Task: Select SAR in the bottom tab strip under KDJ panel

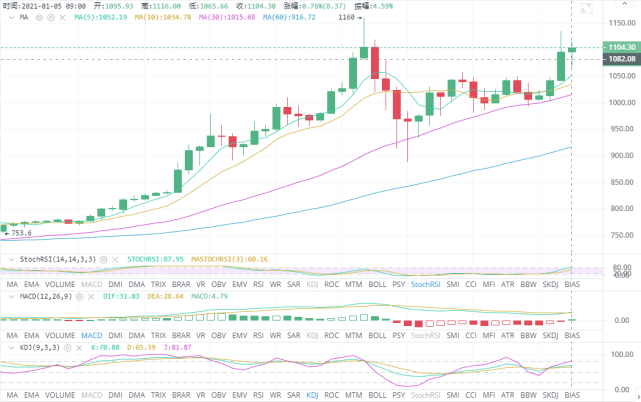Action: pyautogui.click(x=294, y=395)
